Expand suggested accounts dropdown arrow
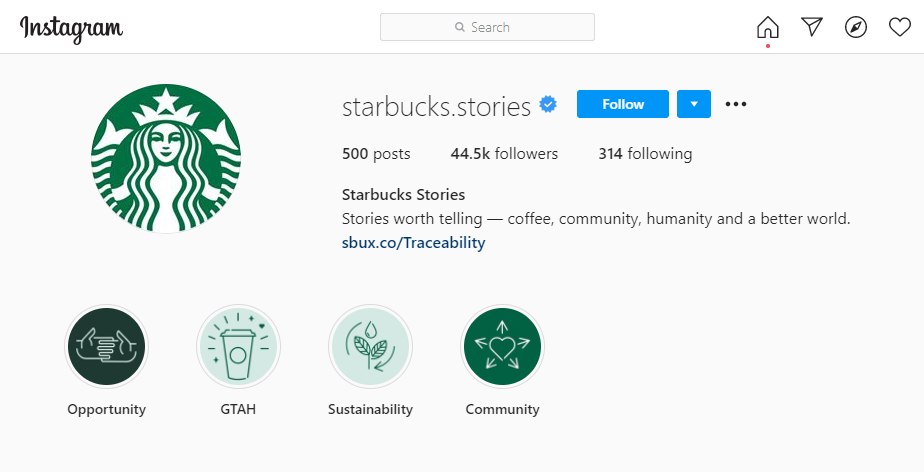The height and width of the screenshot is (472, 924). click(694, 104)
